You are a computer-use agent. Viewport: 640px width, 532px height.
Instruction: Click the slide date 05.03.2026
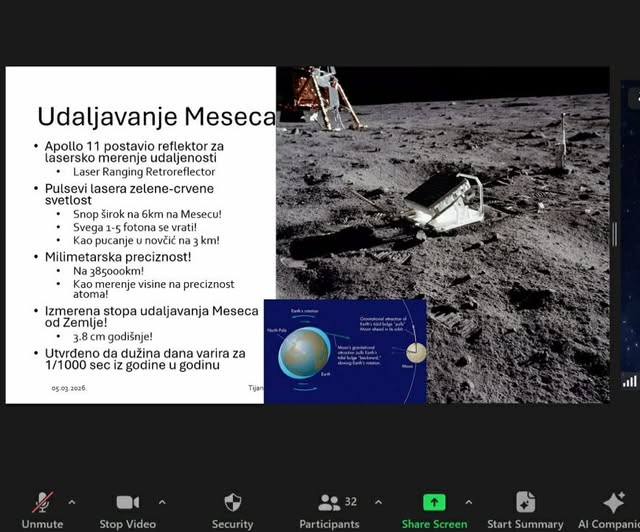(69, 387)
